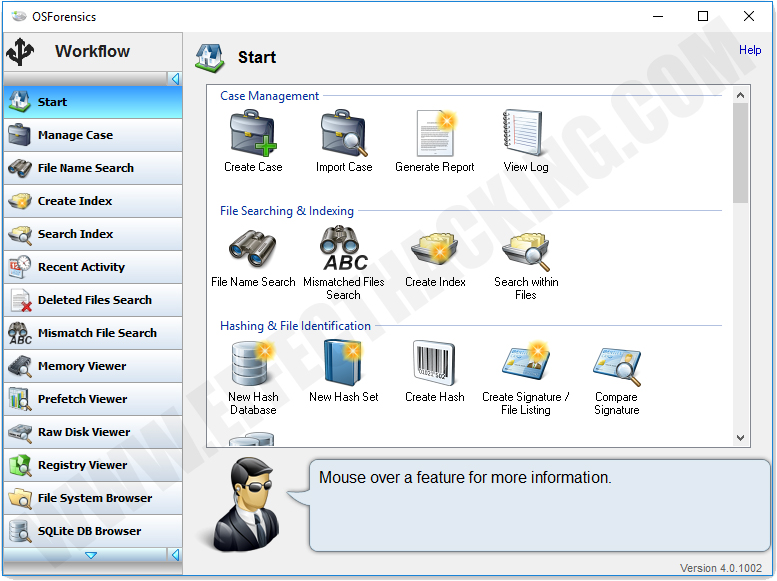Click the Workflow header arrows icon
Image resolution: width=777 pixels, height=581 pixels.
pos(20,52)
